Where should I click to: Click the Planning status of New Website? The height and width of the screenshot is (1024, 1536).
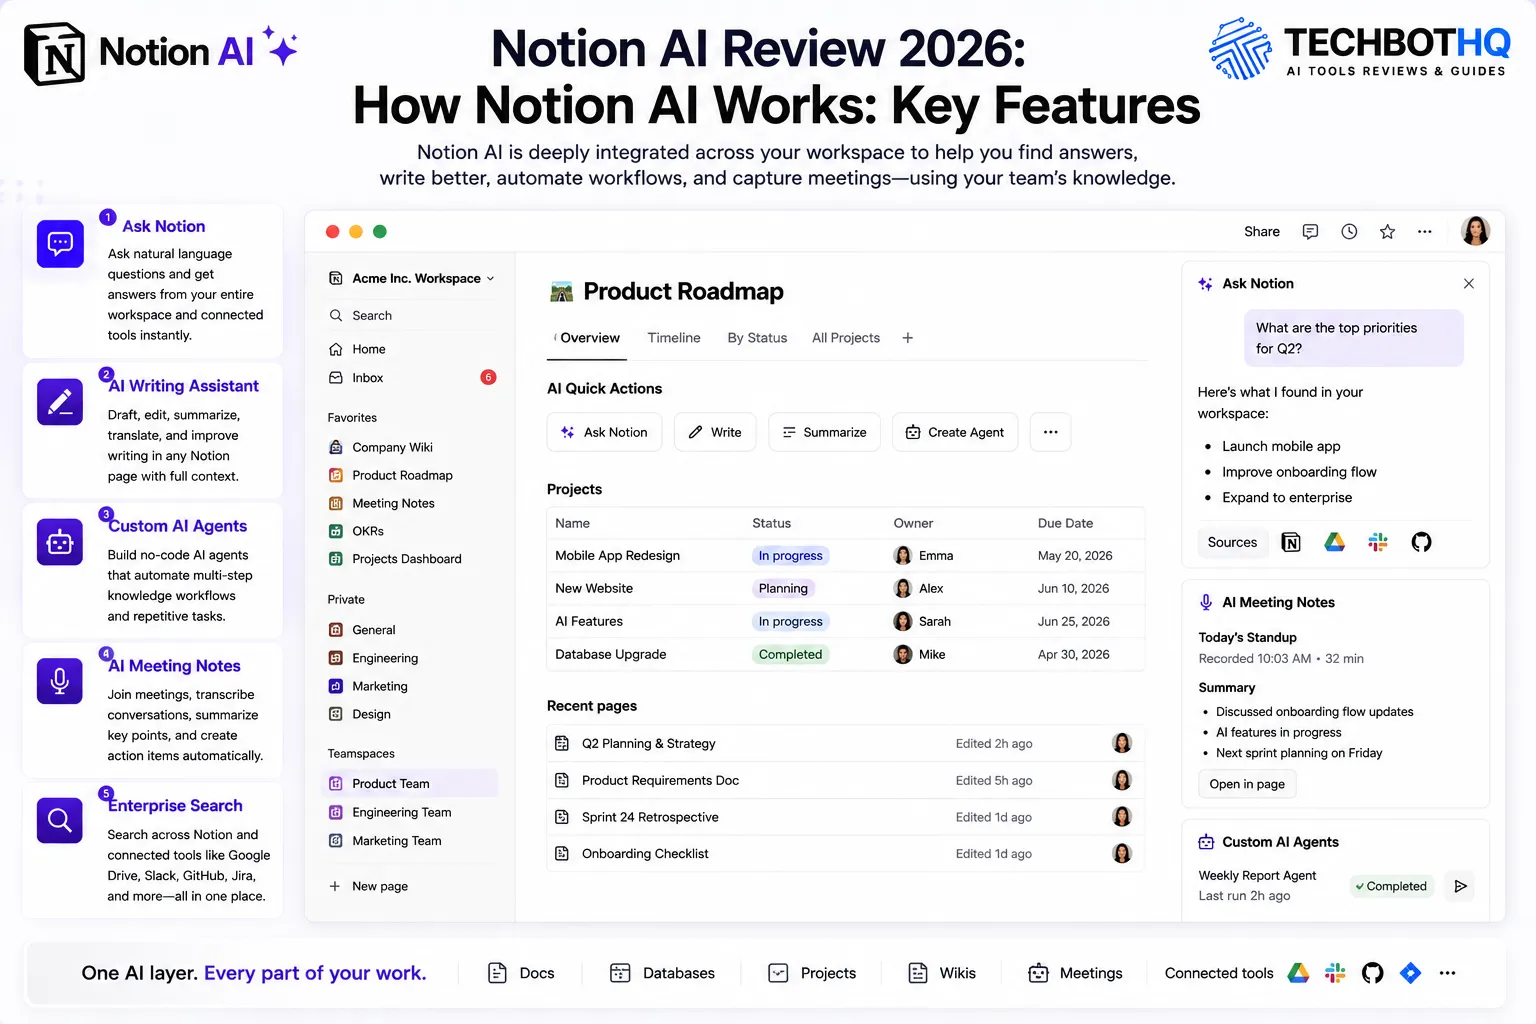point(783,588)
